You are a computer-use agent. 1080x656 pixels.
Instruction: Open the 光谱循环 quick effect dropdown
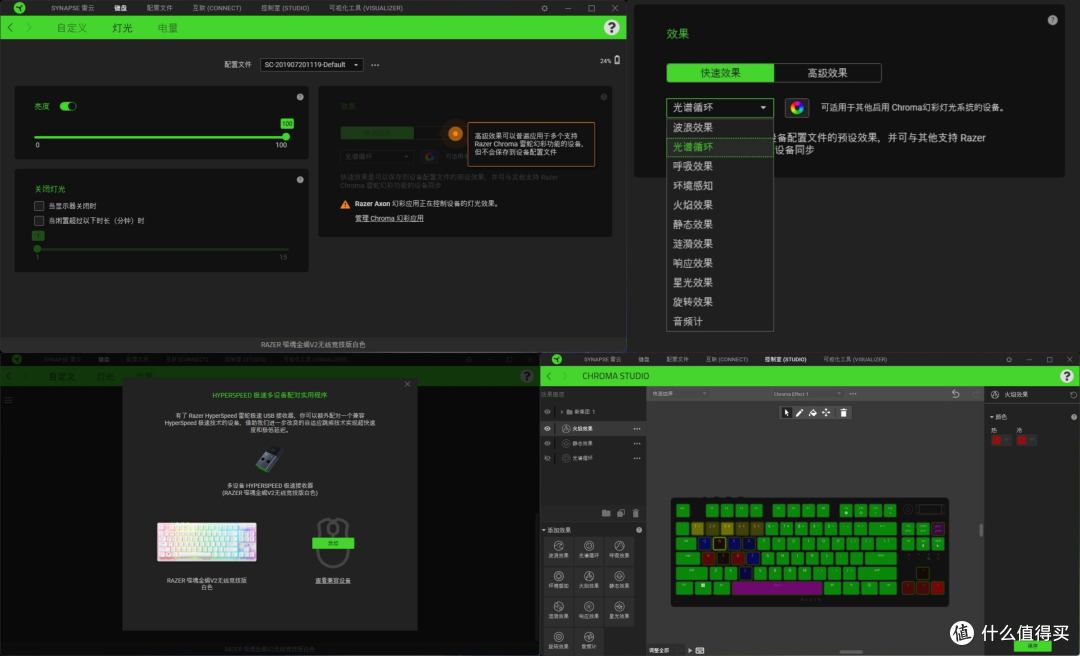point(720,107)
